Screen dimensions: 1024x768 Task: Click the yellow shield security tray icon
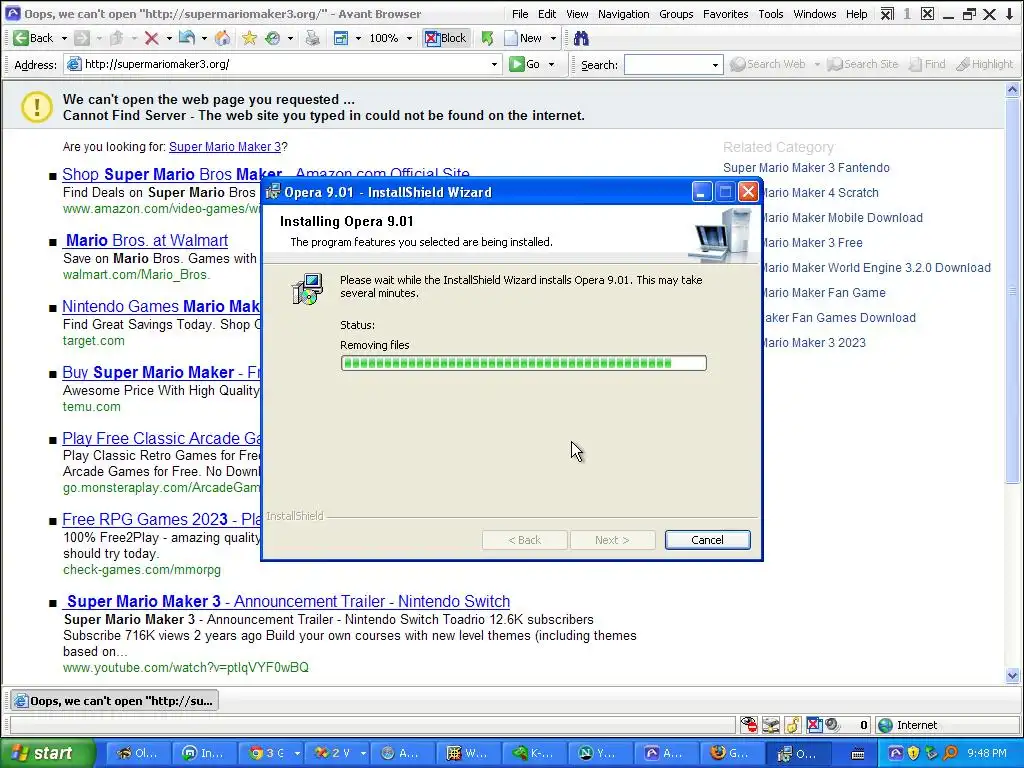coord(913,753)
